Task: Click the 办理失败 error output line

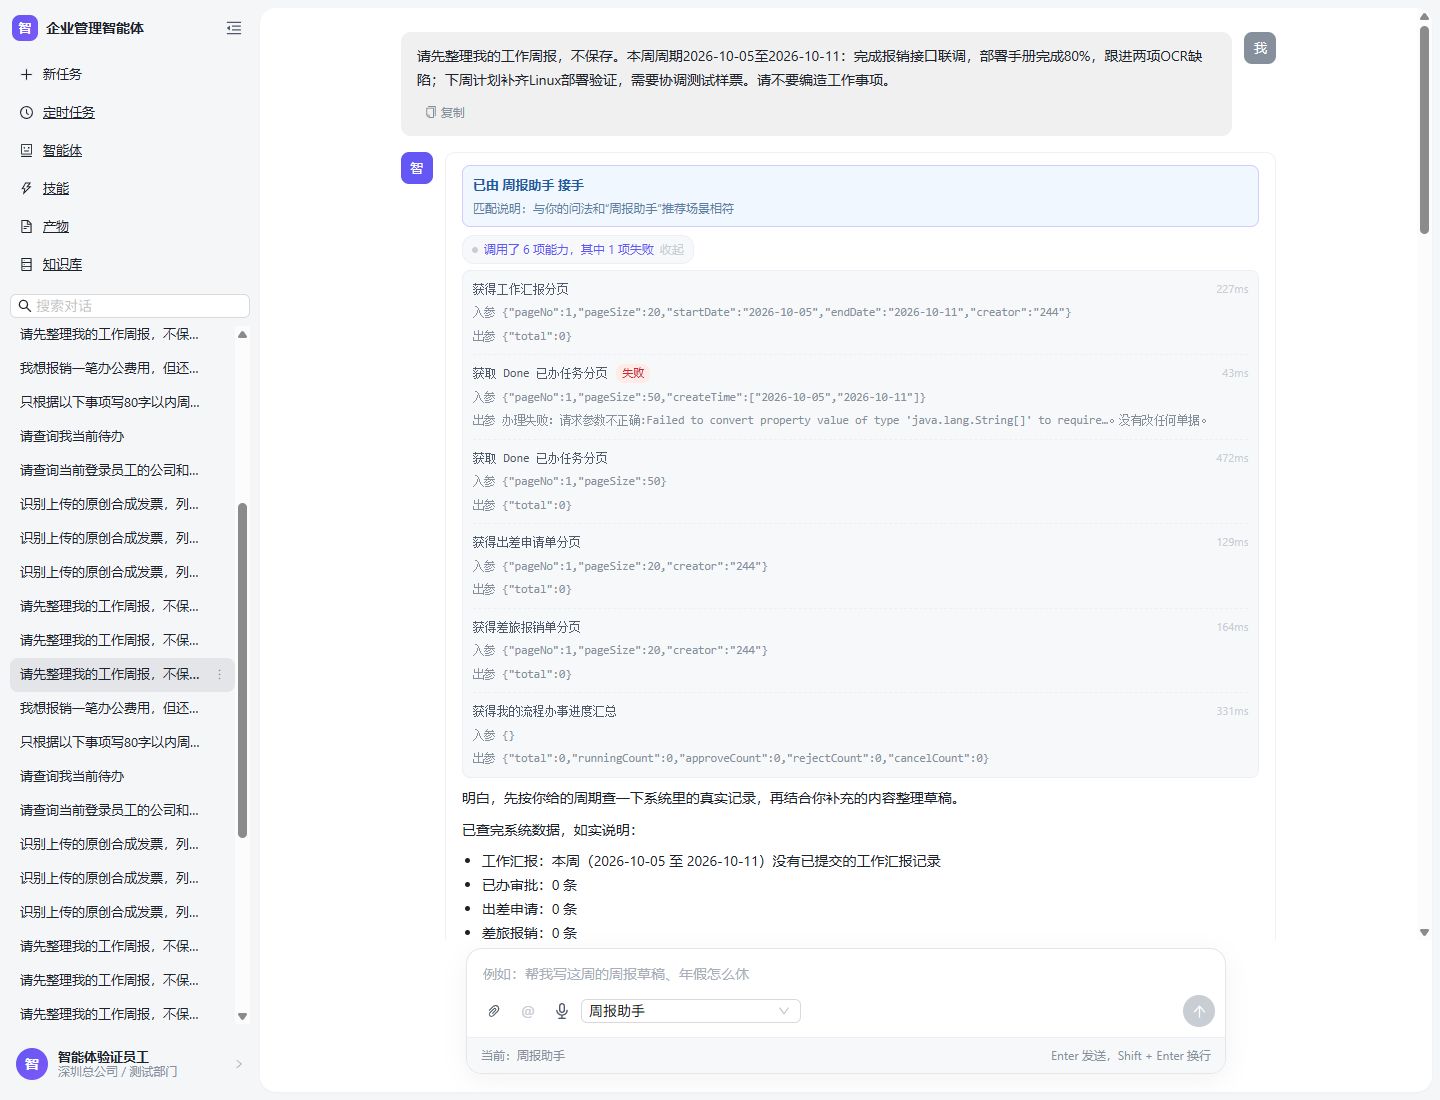Action: point(840,420)
